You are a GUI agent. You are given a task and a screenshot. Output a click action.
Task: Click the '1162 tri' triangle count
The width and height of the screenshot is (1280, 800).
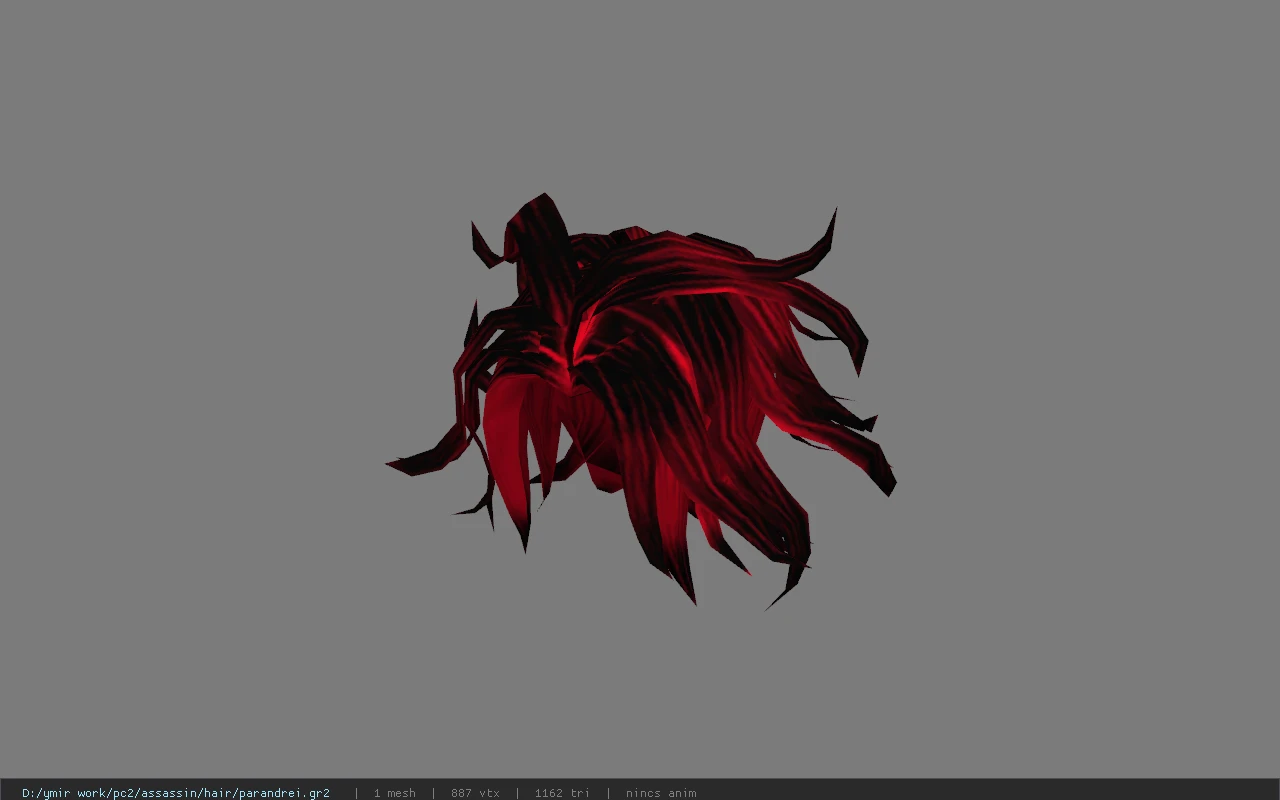click(x=562, y=793)
